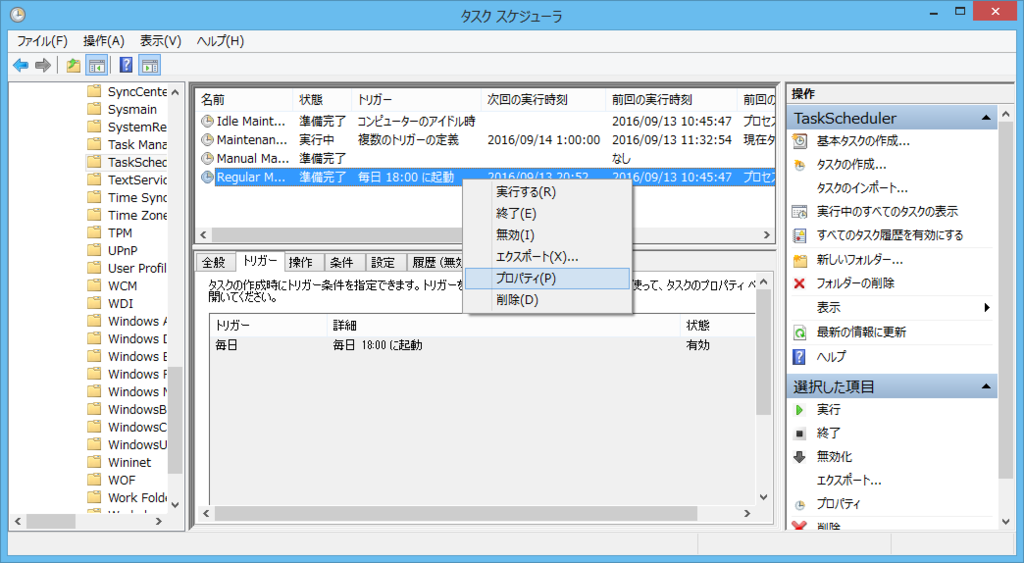Collapse the TaskScheduler actions section
The width and height of the screenshot is (1024, 563).
pos(985,118)
